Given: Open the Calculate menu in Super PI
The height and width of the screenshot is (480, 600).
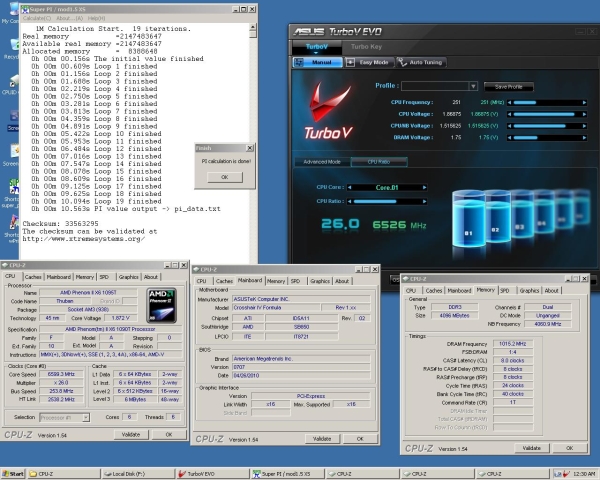Looking at the screenshot, I should [x=37, y=18].
